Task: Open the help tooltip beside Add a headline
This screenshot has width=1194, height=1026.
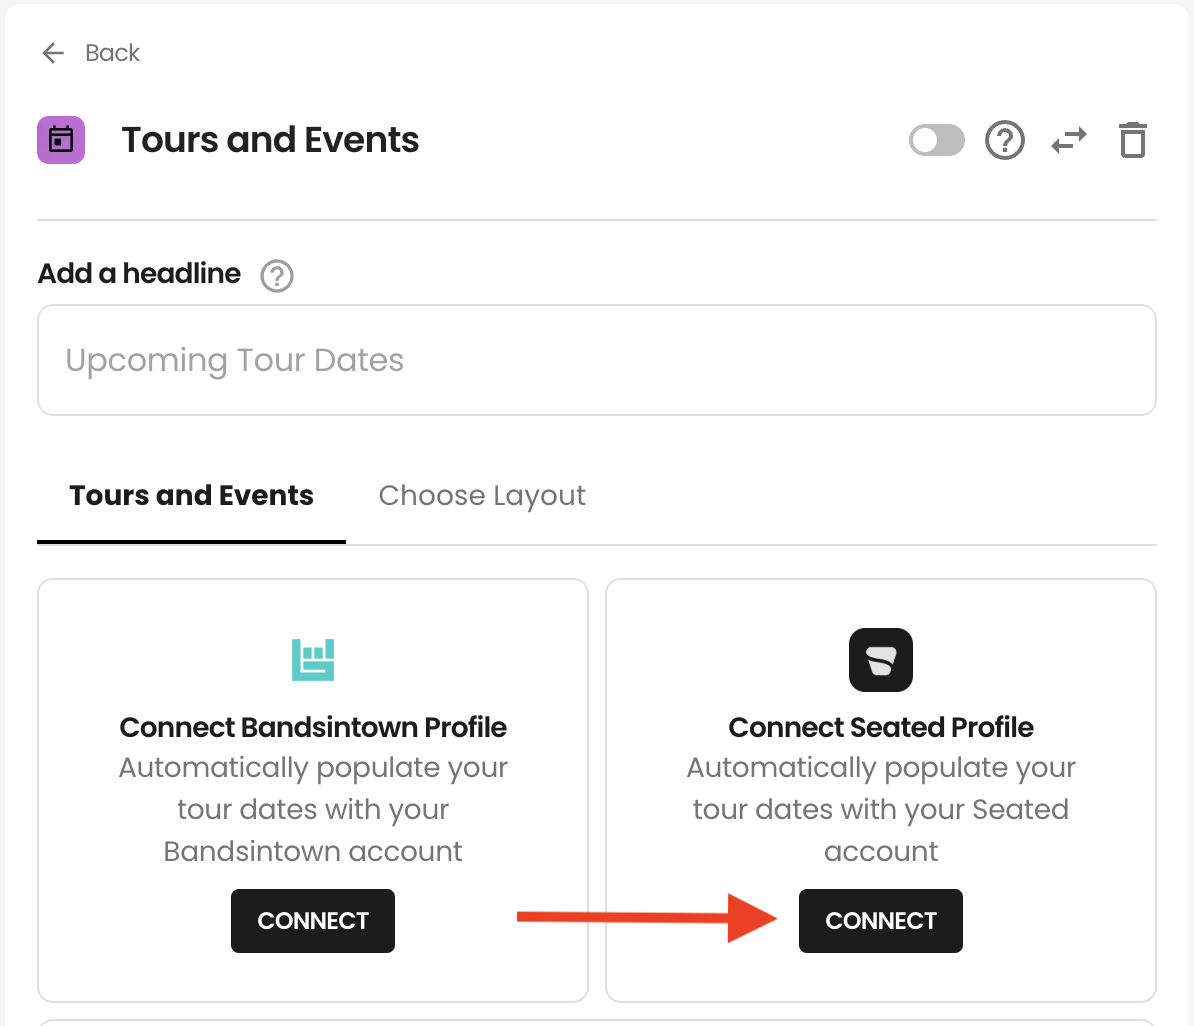Action: (277, 276)
